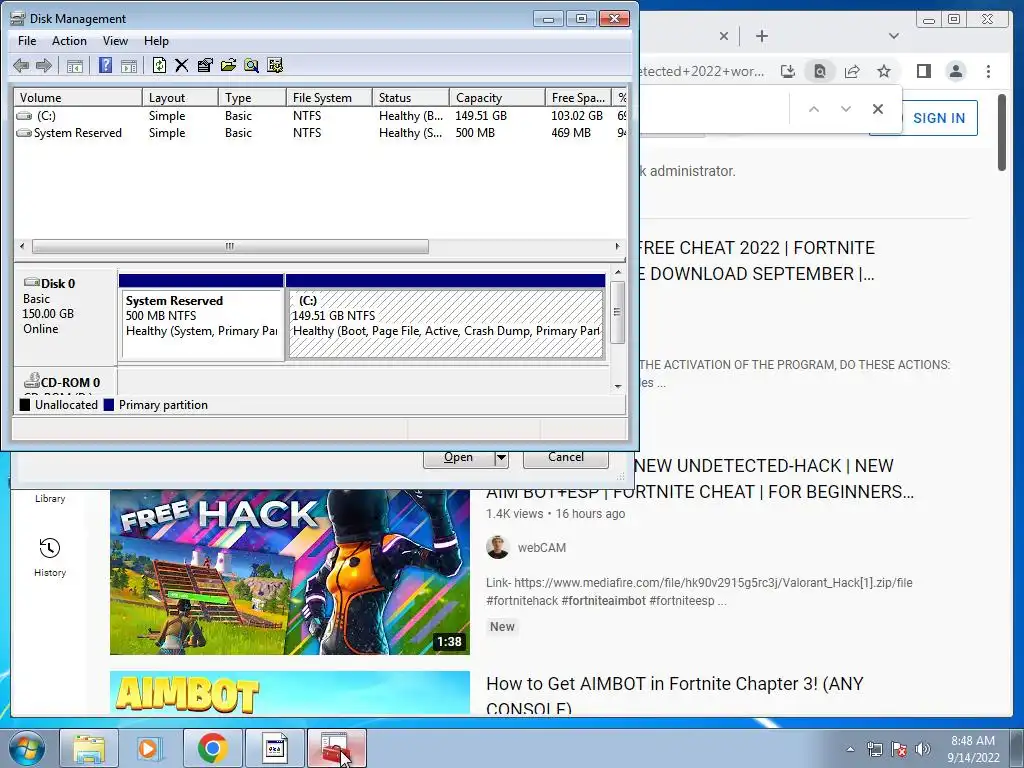
Task: Expand the Chrome tab search chevron
Action: pyautogui.click(x=893, y=36)
